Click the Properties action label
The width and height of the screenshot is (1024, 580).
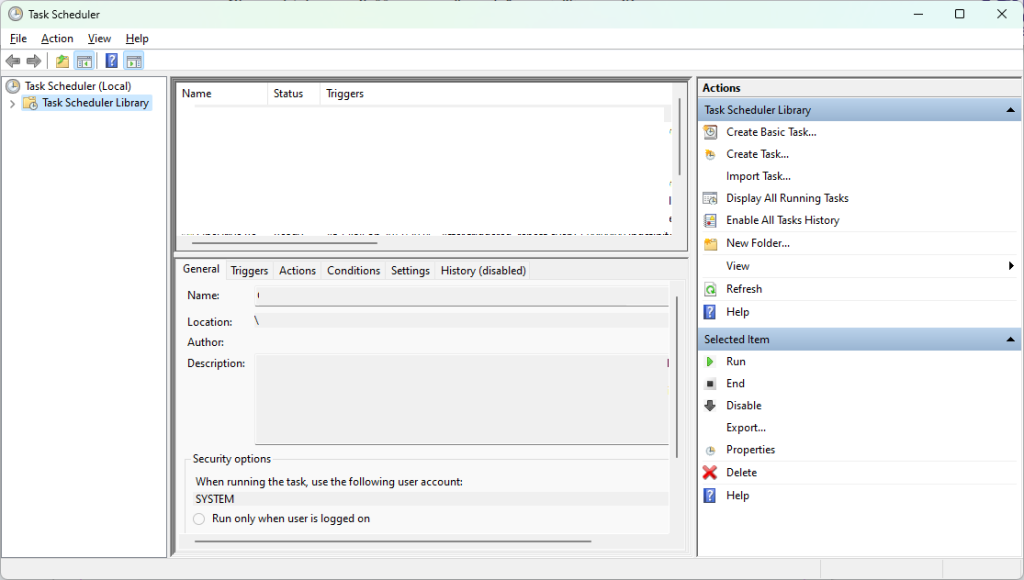coord(750,450)
